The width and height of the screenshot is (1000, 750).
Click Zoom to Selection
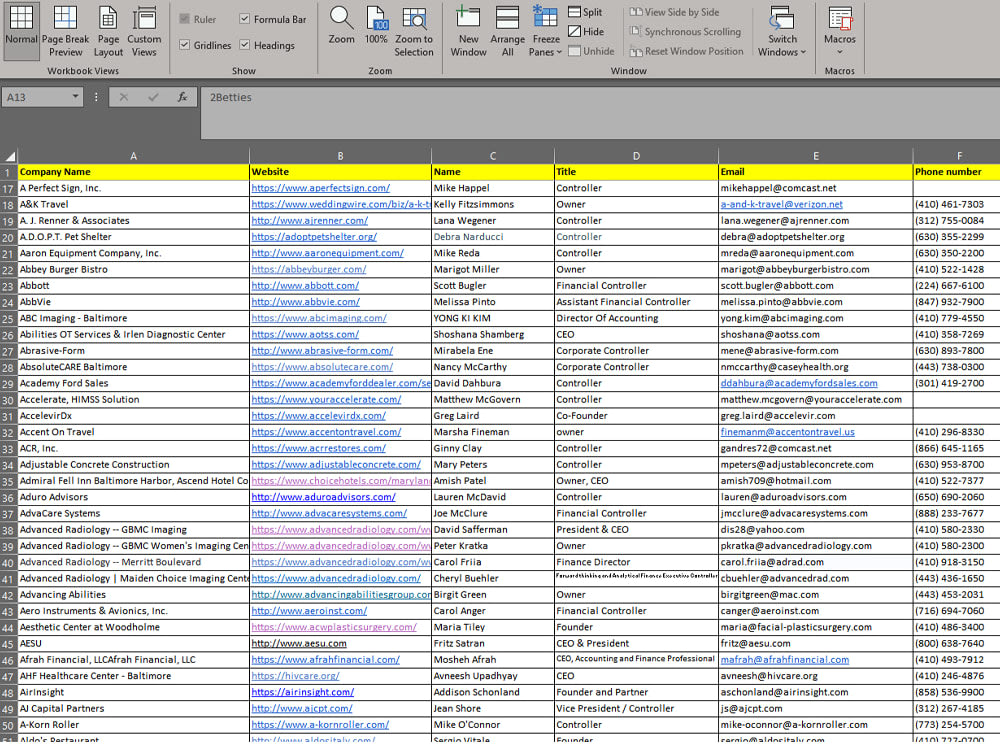[414, 31]
